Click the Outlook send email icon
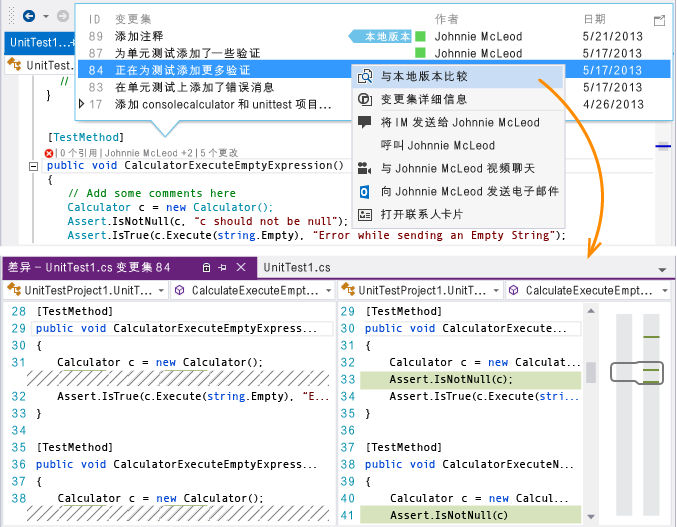 [x=366, y=191]
